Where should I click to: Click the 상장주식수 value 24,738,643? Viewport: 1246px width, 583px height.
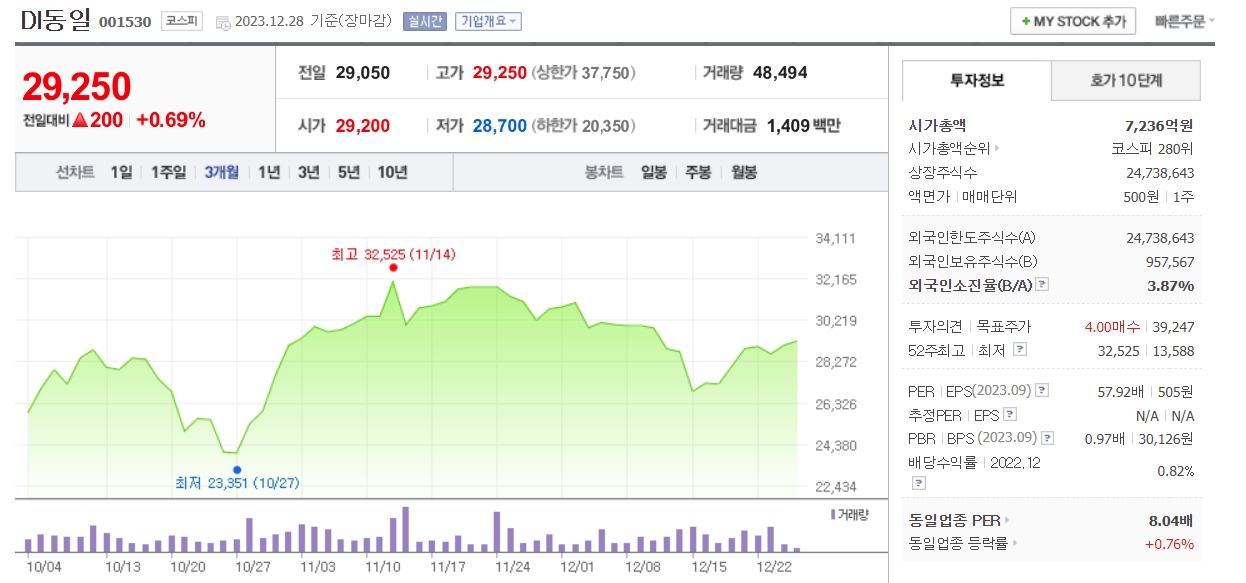pos(1160,173)
